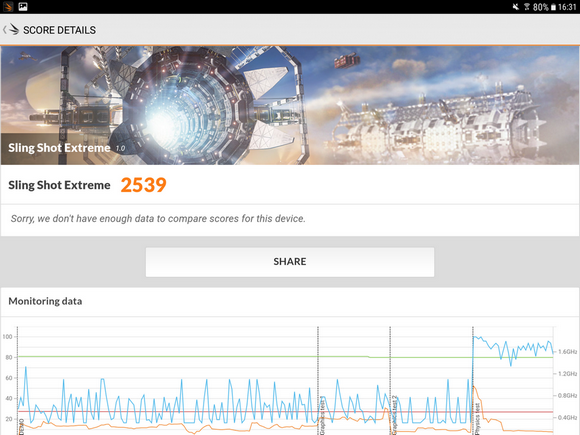Tap the SCORE DETAILS title

[x=60, y=30]
